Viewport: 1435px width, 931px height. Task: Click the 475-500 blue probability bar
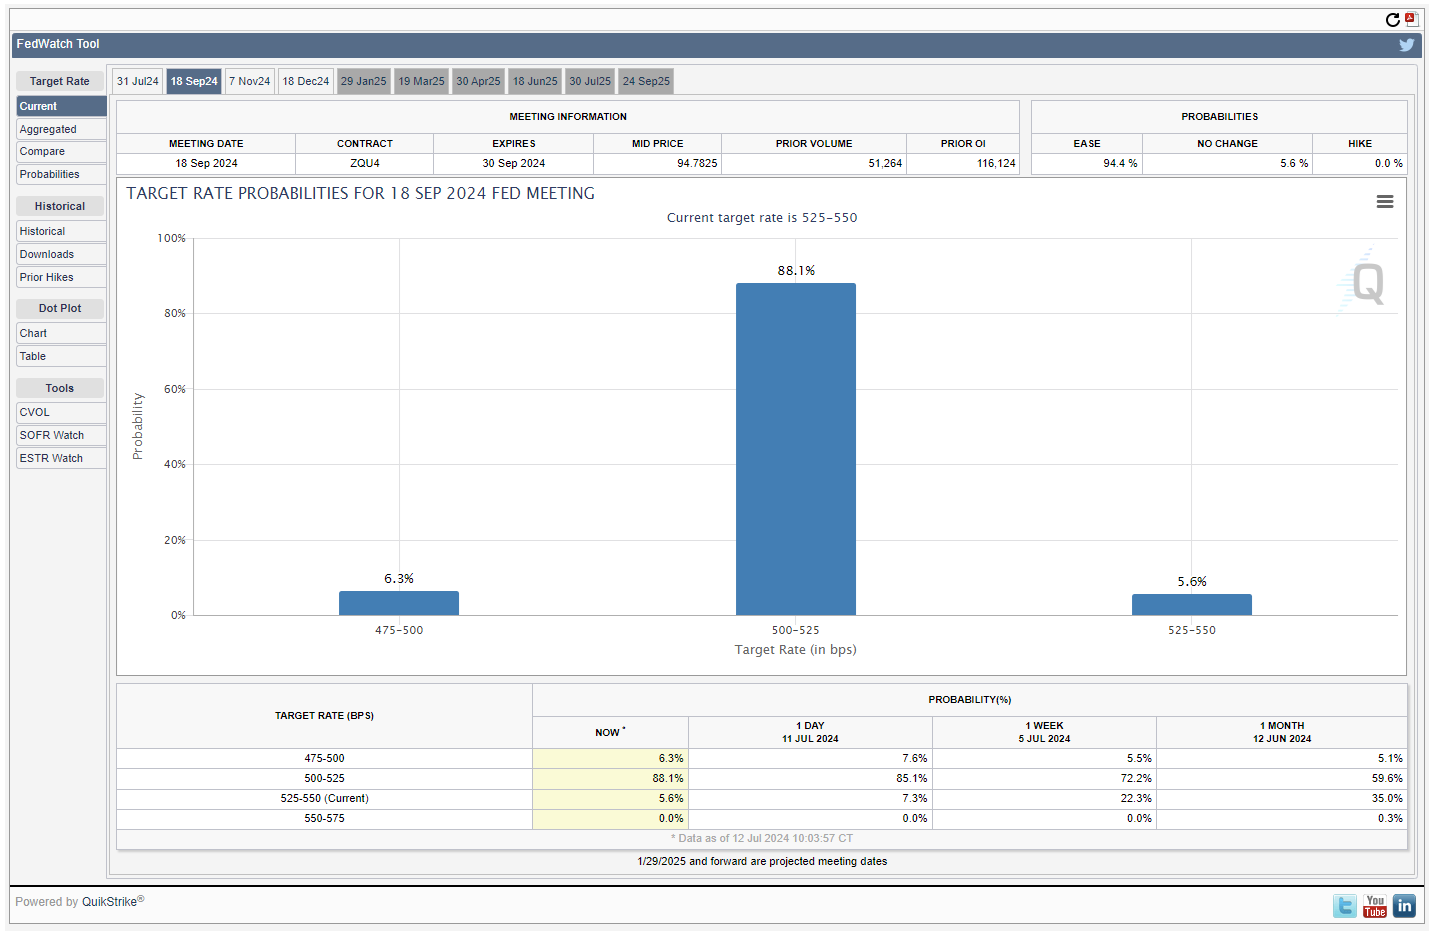coord(399,603)
